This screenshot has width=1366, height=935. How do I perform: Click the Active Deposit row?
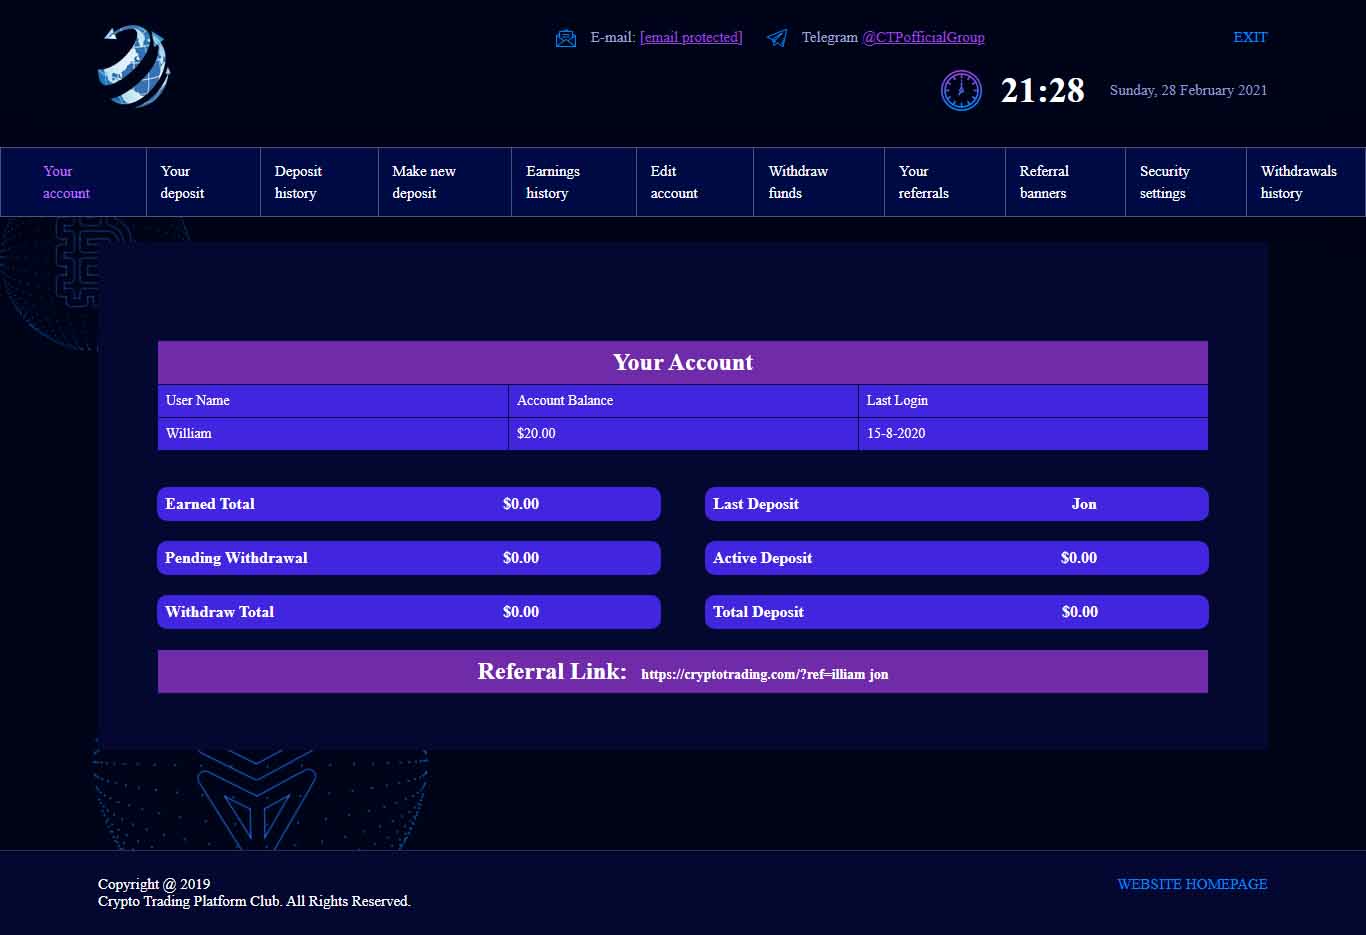pyautogui.click(x=957, y=558)
